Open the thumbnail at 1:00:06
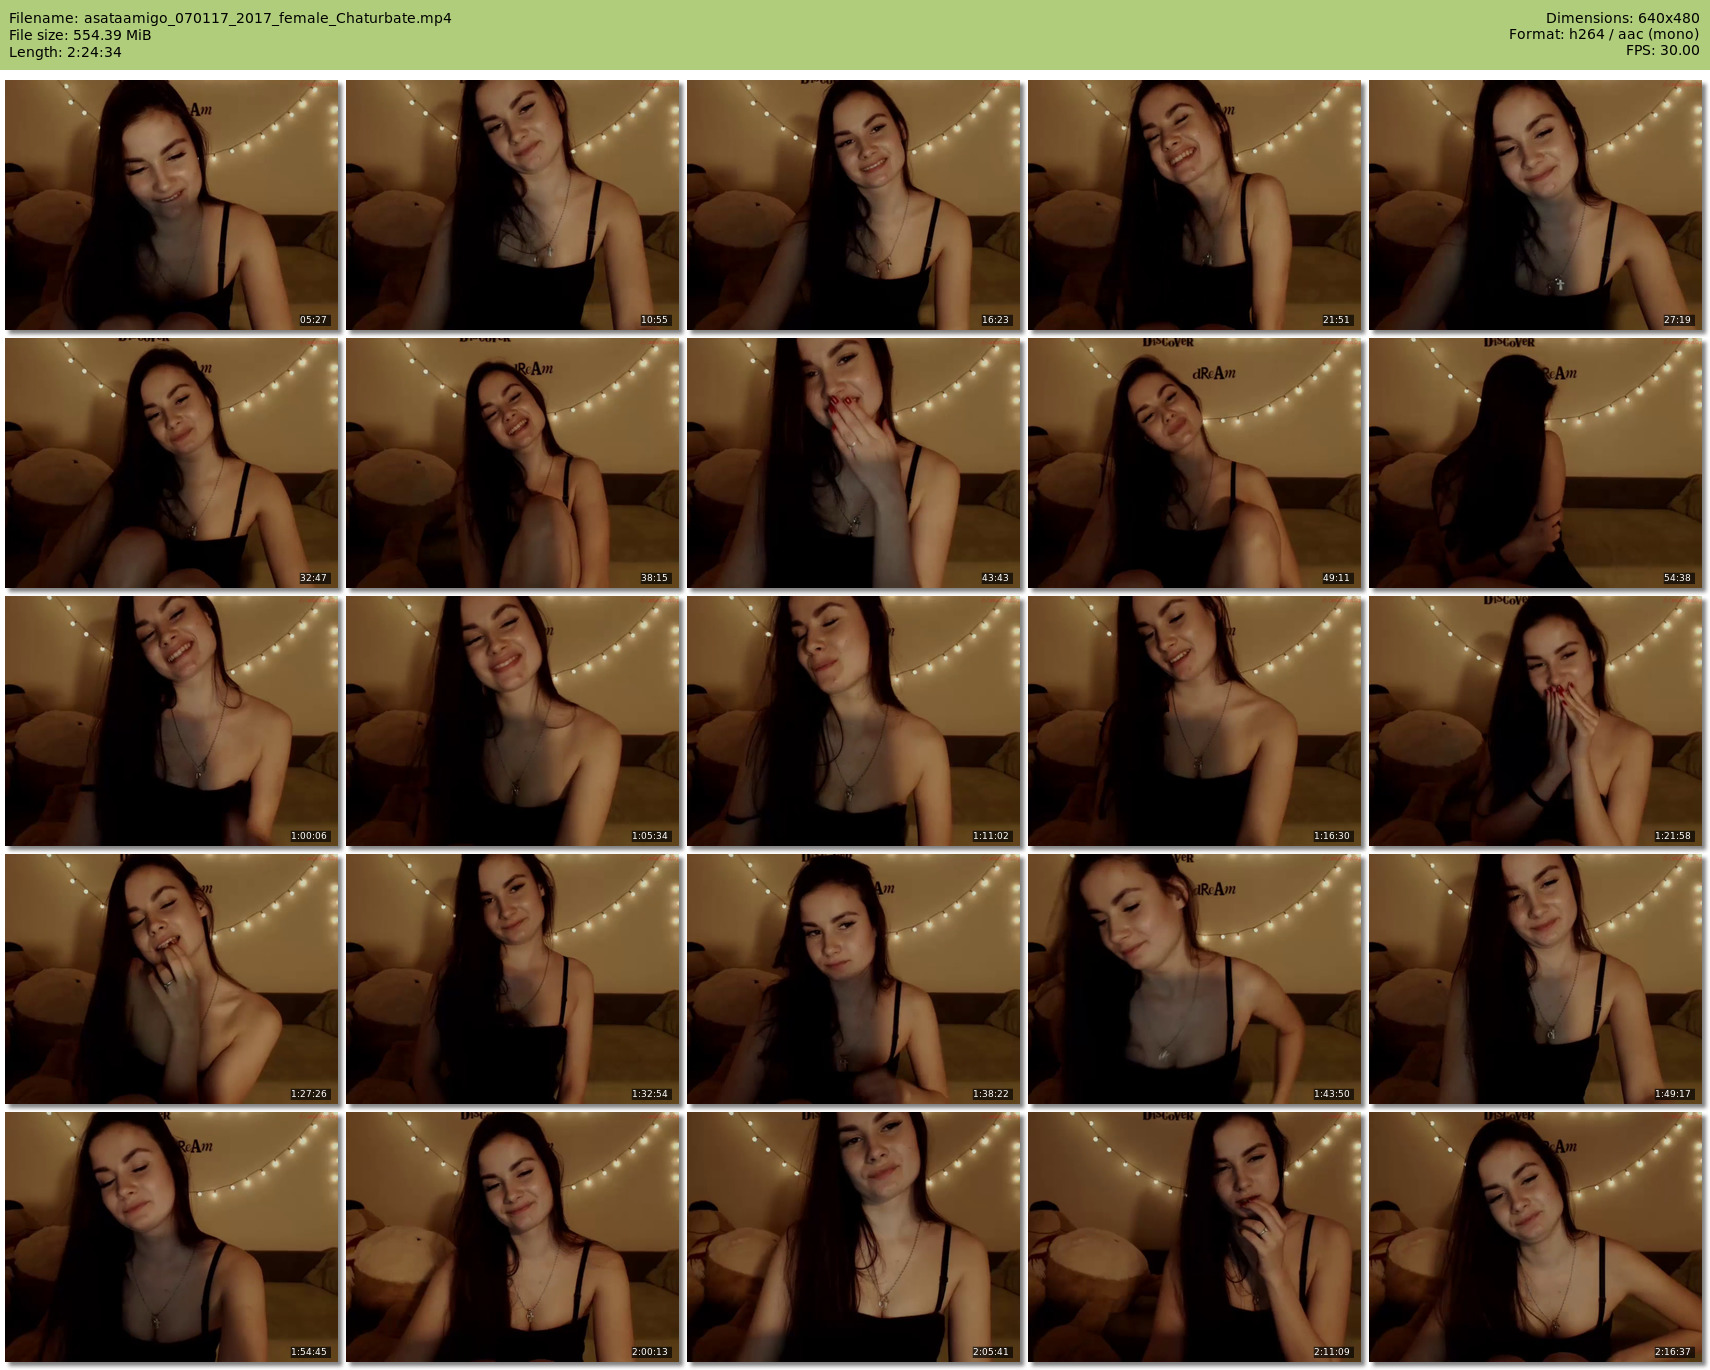 172,721
